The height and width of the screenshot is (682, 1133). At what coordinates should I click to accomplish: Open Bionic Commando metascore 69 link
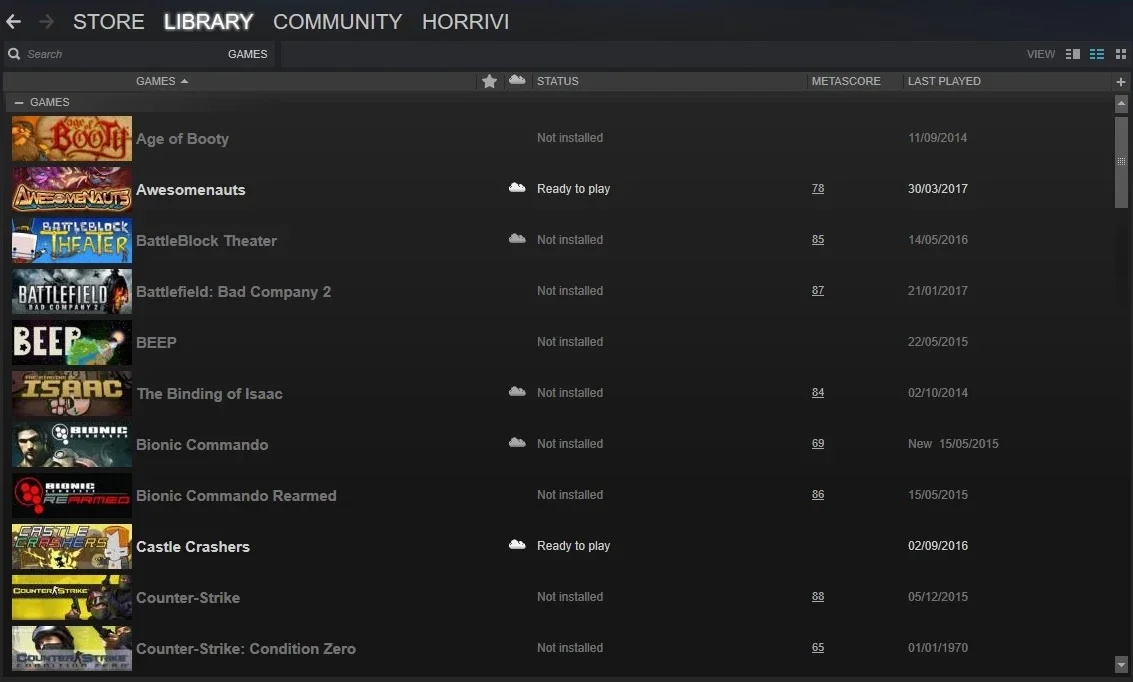(x=817, y=444)
